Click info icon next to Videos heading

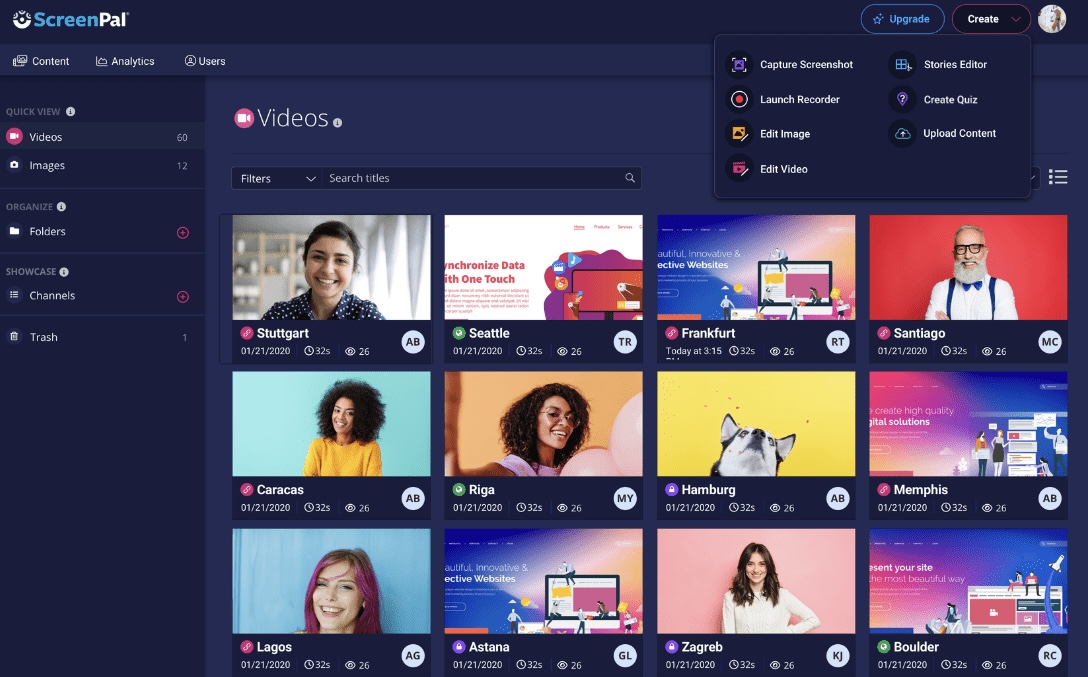pos(337,123)
